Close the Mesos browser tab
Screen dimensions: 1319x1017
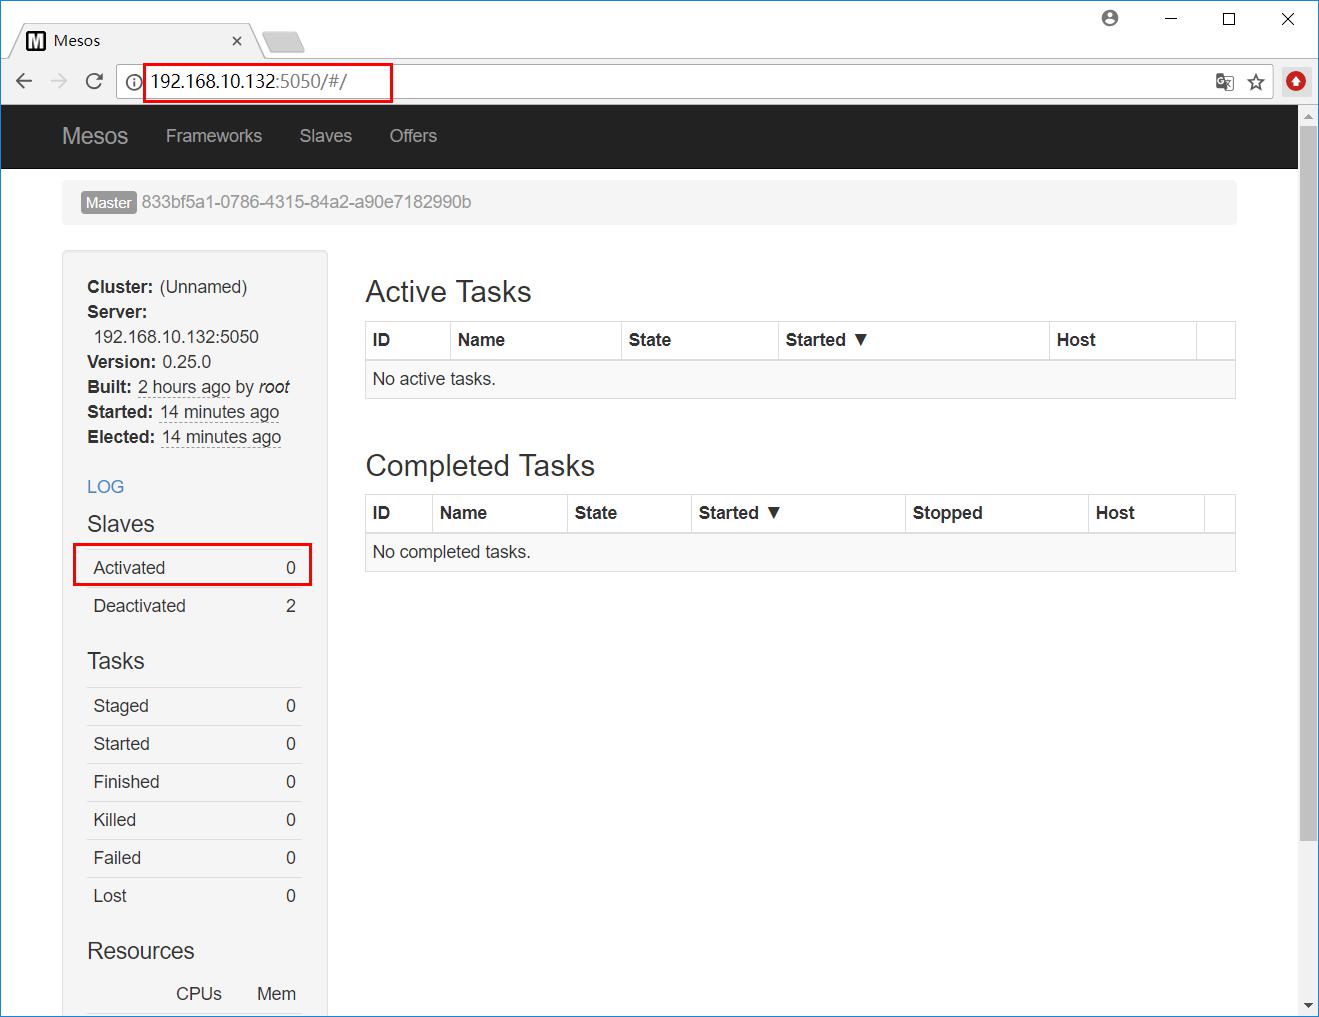coord(237,41)
